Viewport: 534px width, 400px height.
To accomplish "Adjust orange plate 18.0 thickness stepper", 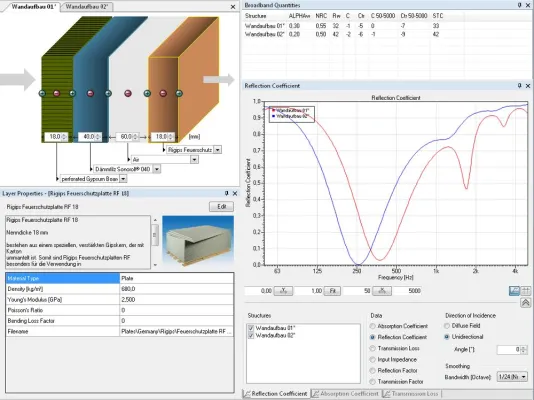I will coord(170,137).
